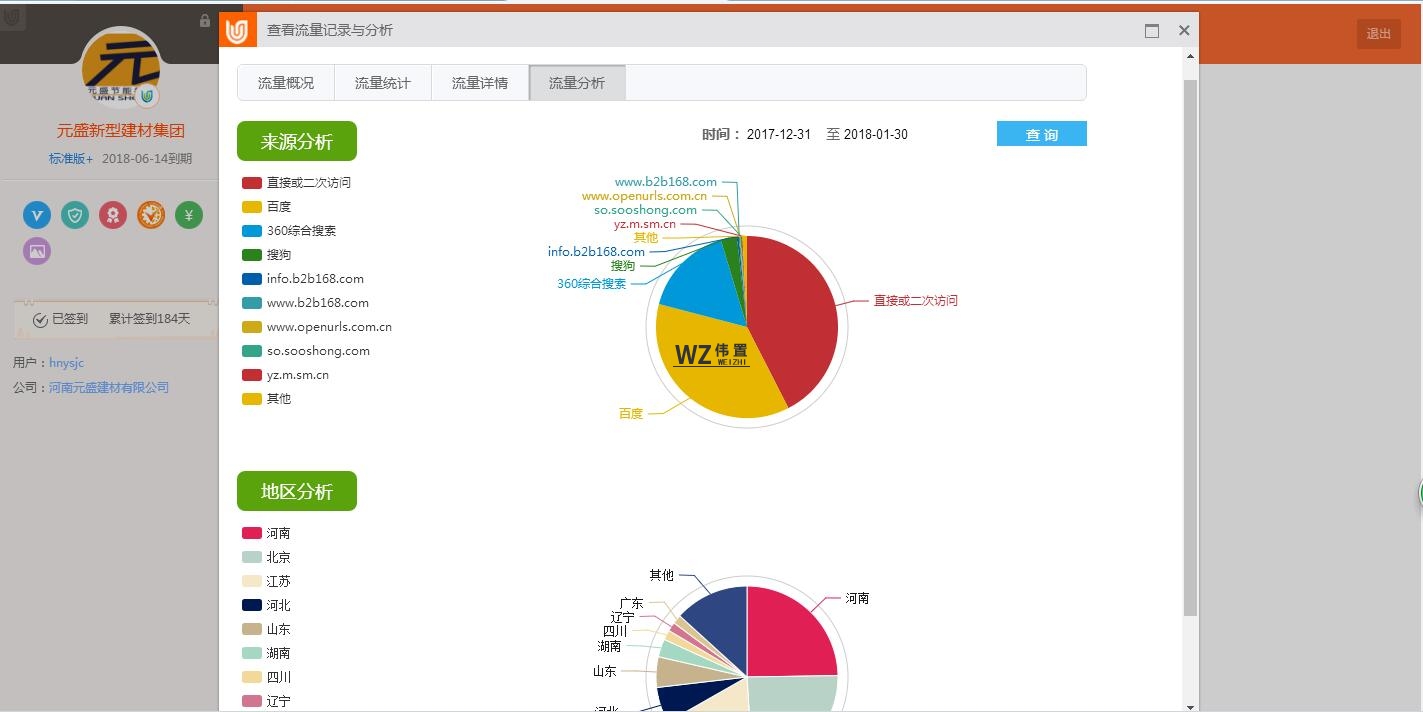The width and height of the screenshot is (1423, 712).
Task: Open the 河南元盛建材有限公司 company link
Action: pyautogui.click(x=109, y=387)
